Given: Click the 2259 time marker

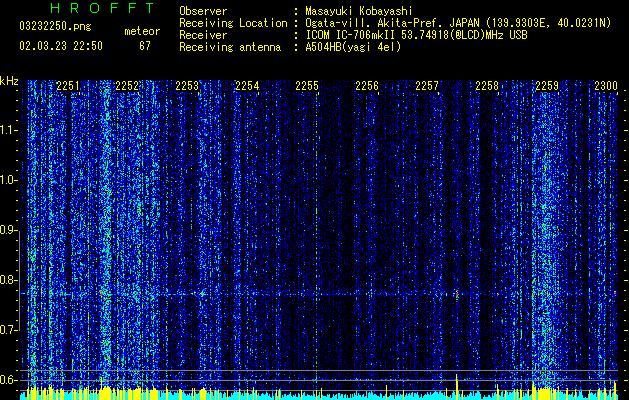Looking at the screenshot, I should point(547,86).
